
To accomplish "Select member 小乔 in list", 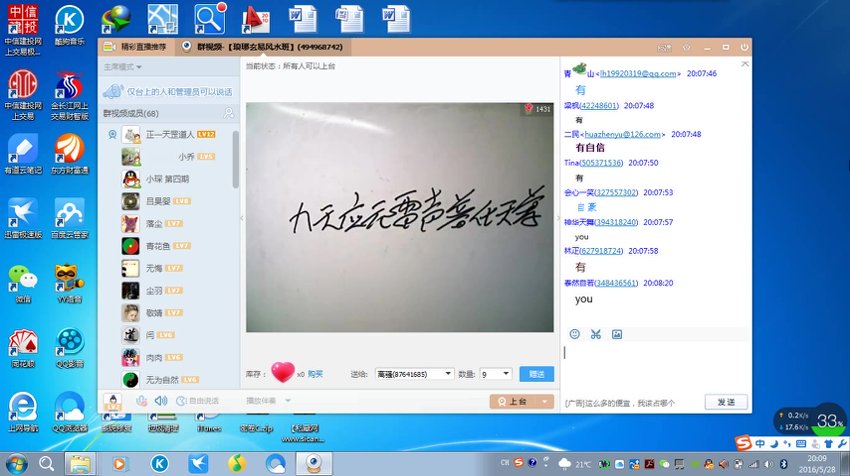I will coord(169,157).
